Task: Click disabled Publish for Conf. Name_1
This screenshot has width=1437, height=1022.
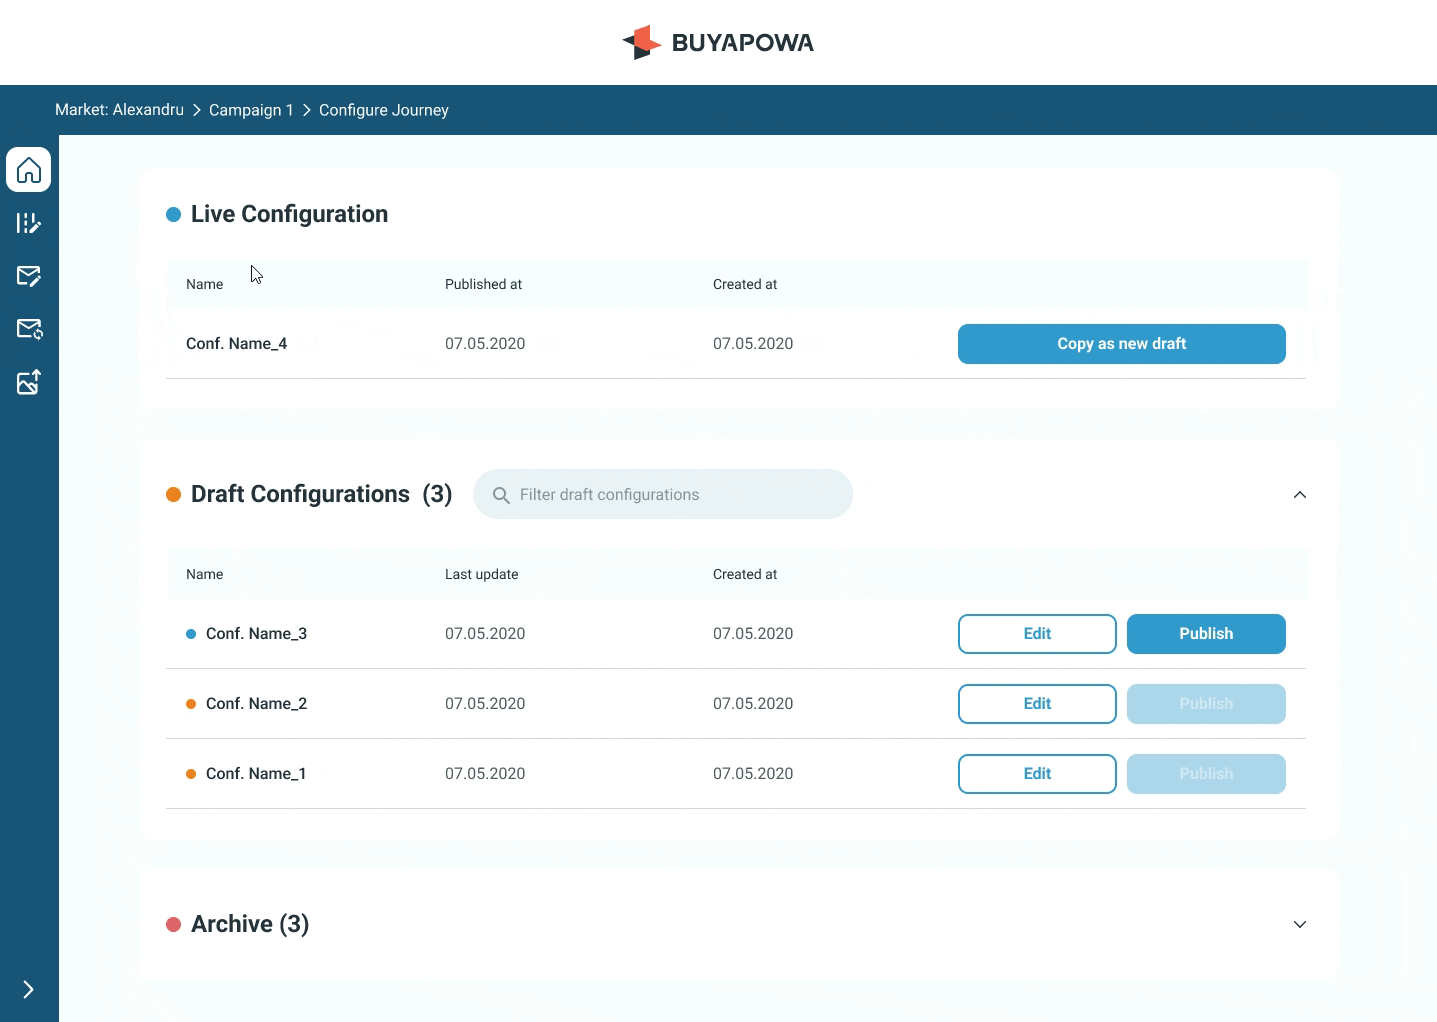Action: pos(1206,774)
